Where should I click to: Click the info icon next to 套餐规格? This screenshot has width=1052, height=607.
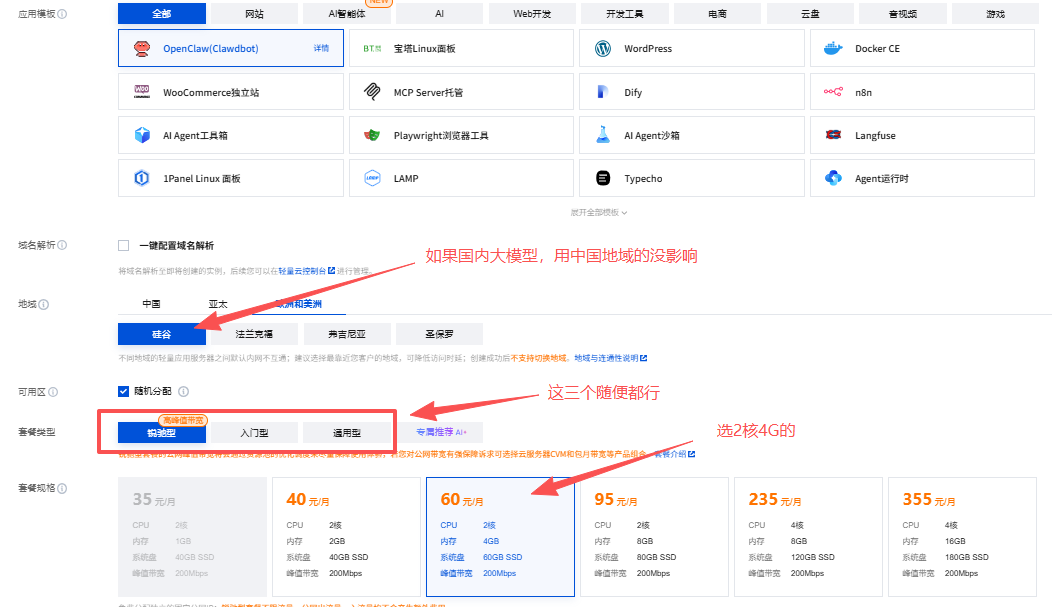click(62, 488)
